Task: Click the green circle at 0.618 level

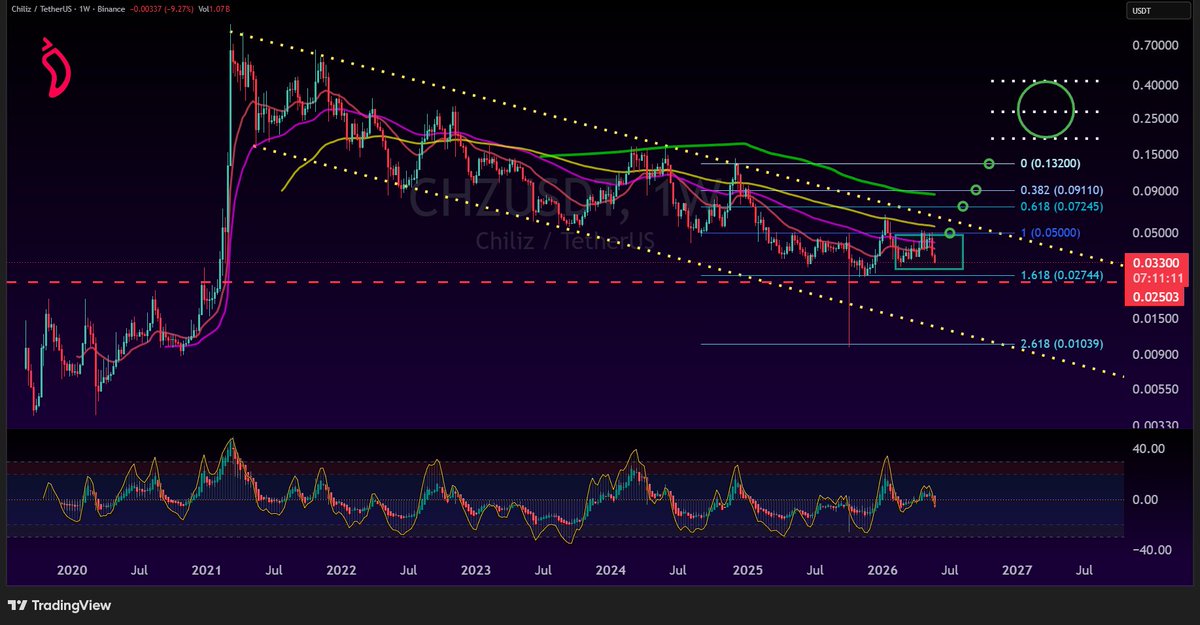Action: point(962,207)
